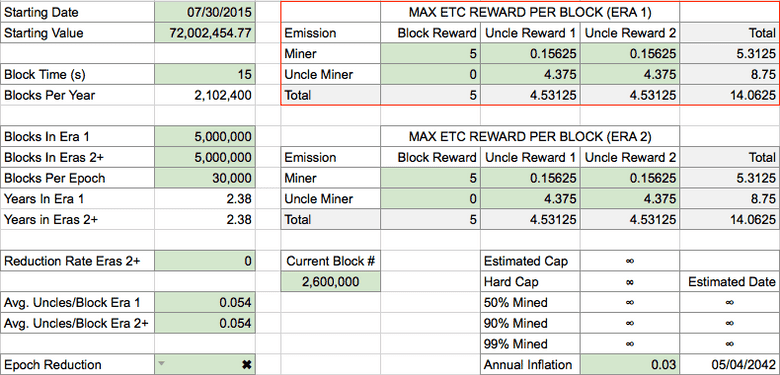780x375 pixels.
Task: Select the 0.054 value for Avg. Uncles/Block Era 1
Action: click(205, 302)
